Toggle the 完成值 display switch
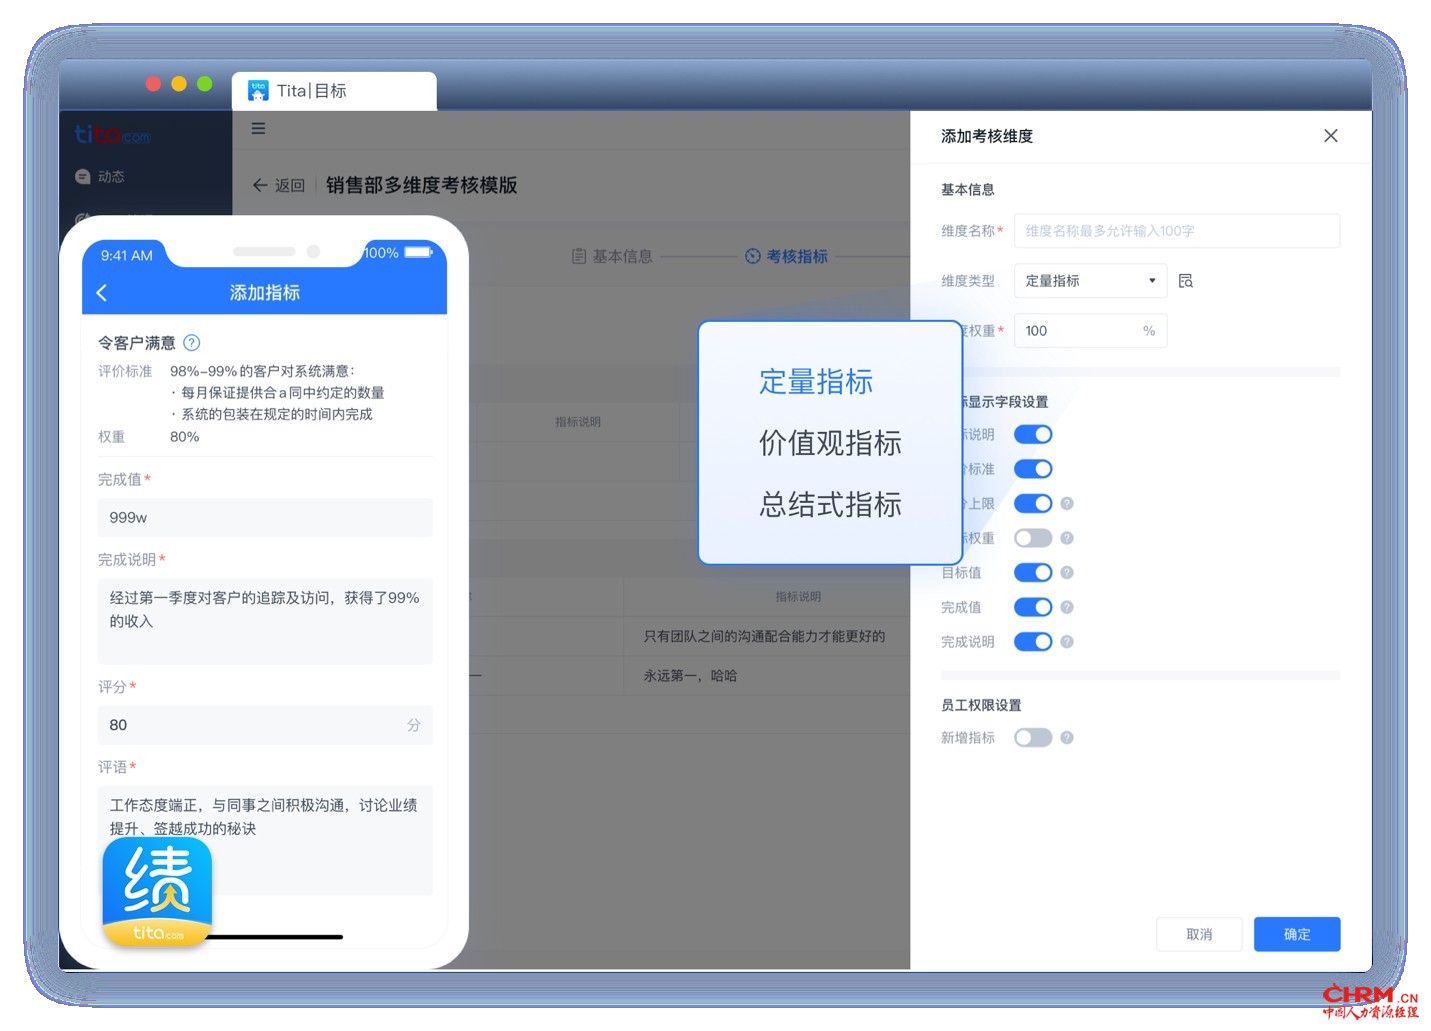This screenshot has width=1431, height=1031. (1033, 607)
